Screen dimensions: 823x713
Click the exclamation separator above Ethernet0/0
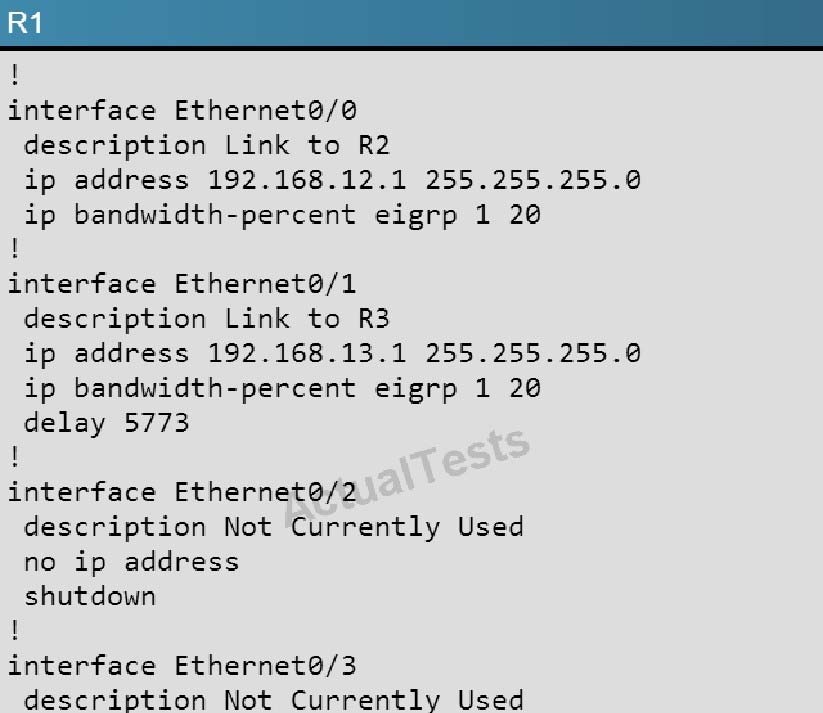click(15, 75)
